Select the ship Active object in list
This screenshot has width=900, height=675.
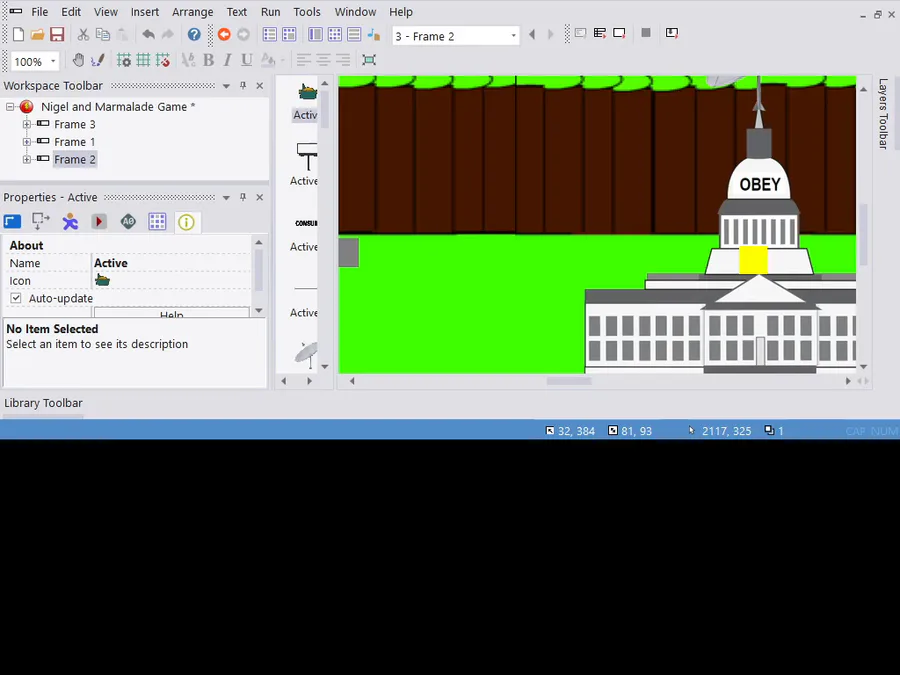click(305, 102)
